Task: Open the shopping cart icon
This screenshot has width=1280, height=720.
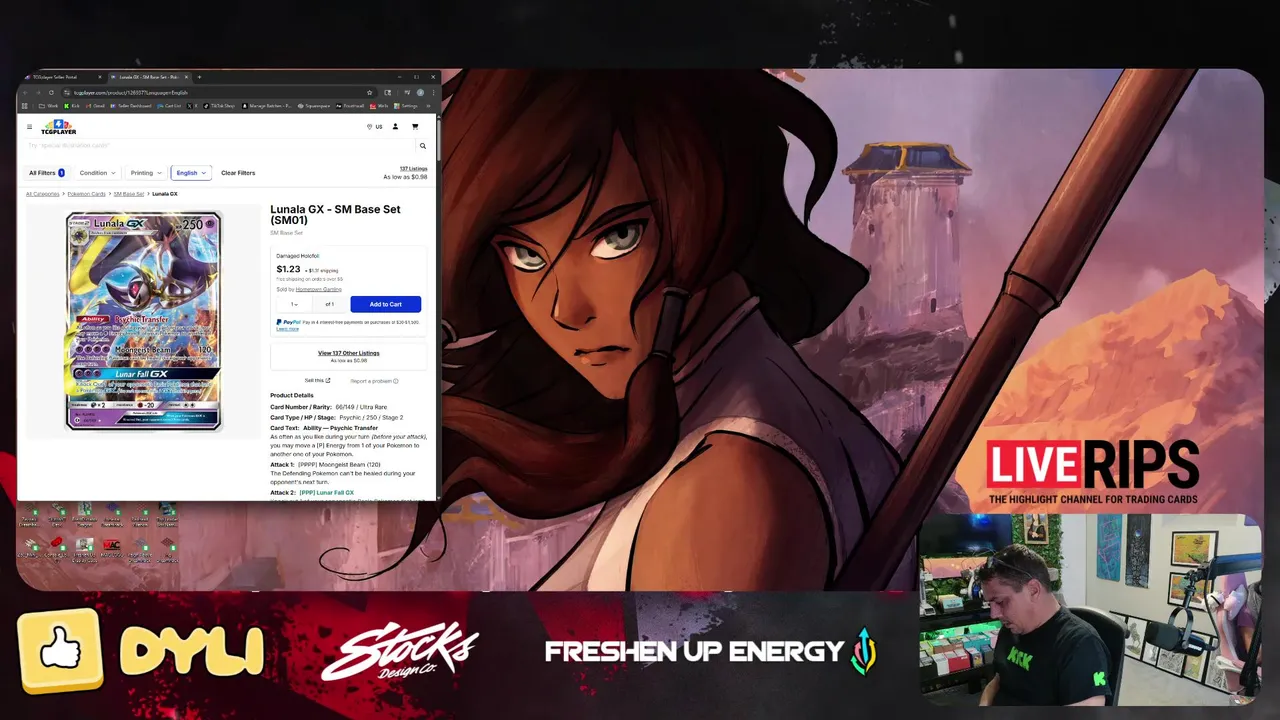Action: point(415,127)
